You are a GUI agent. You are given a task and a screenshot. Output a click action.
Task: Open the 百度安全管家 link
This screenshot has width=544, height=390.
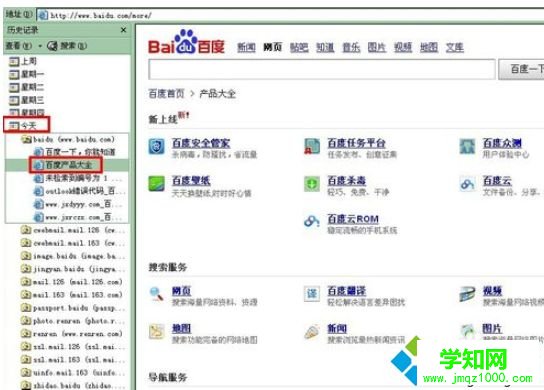coord(201,143)
